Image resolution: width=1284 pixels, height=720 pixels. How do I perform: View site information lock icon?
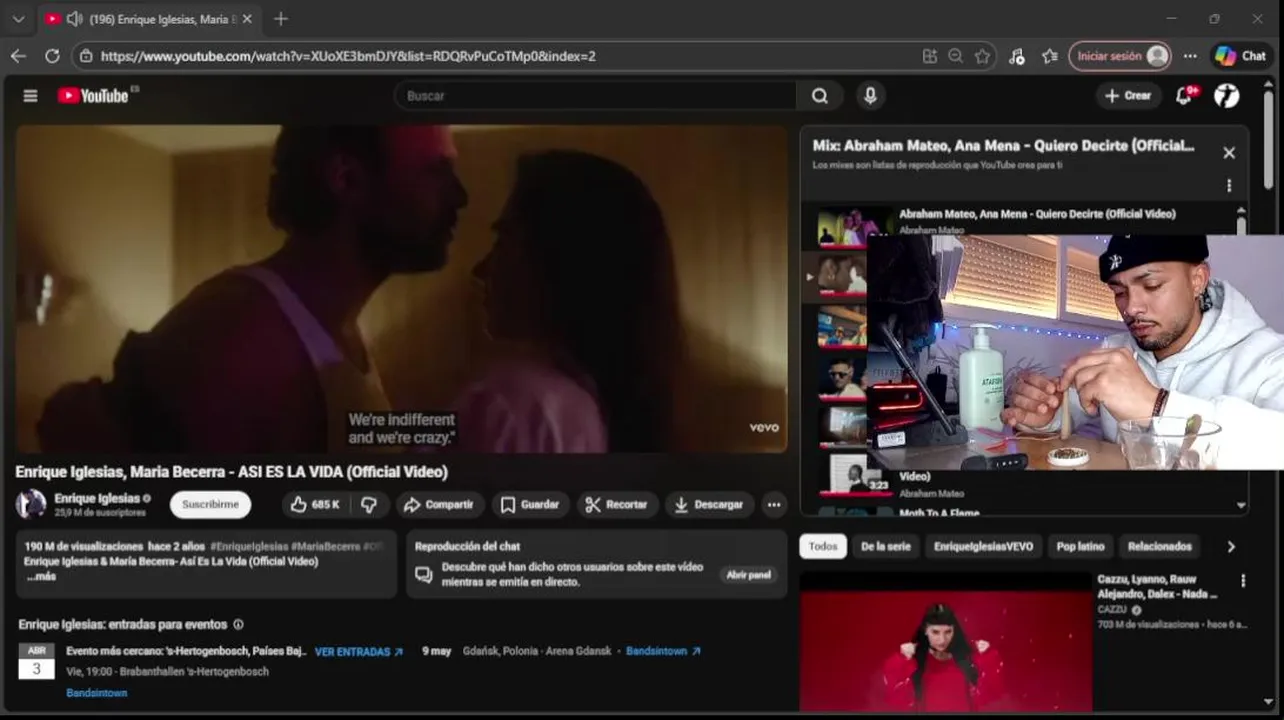click(86, 56)
